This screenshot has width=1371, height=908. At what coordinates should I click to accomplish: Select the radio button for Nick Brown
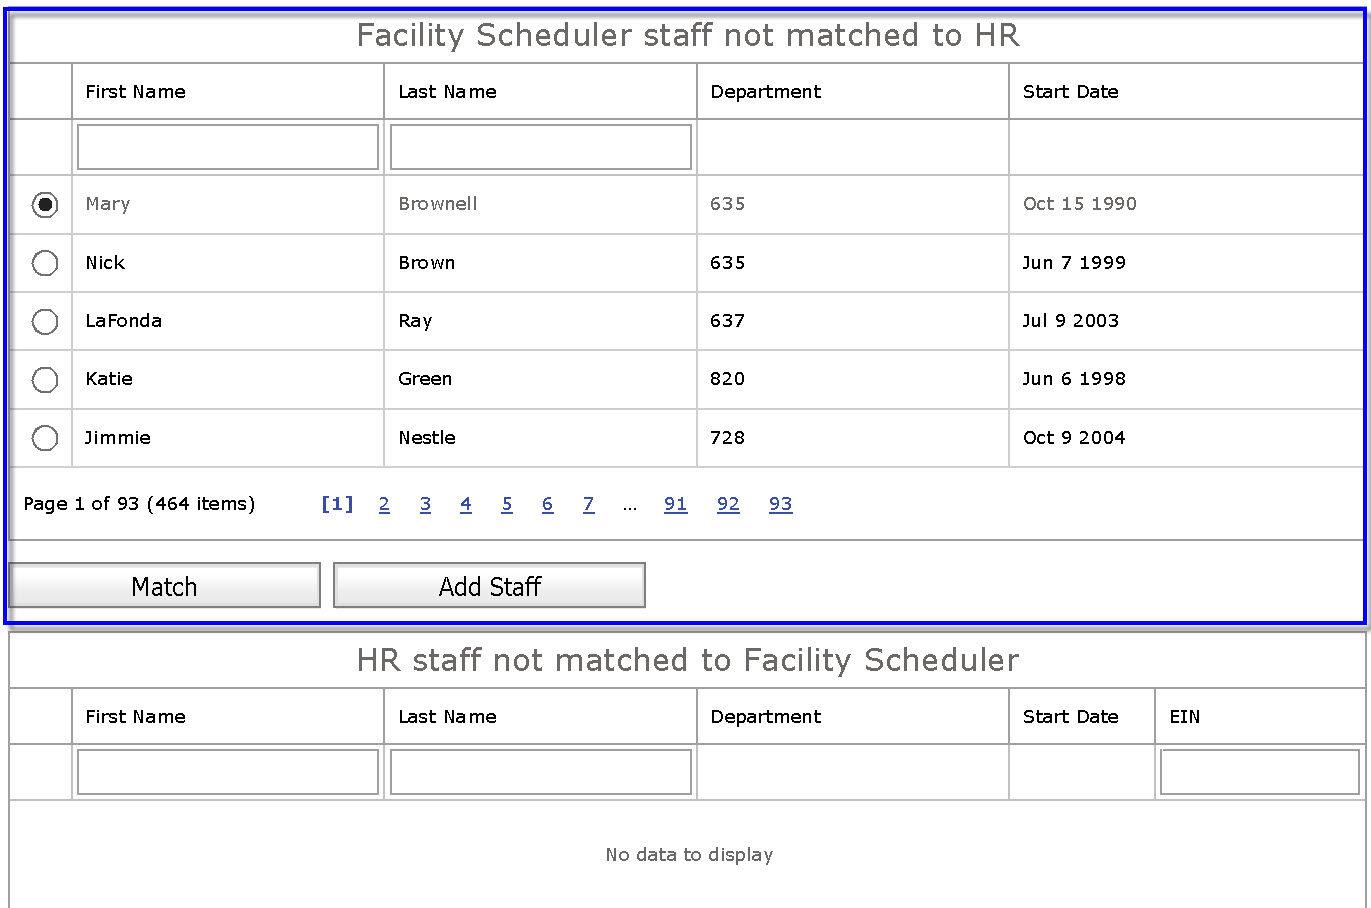pos(45,263)
